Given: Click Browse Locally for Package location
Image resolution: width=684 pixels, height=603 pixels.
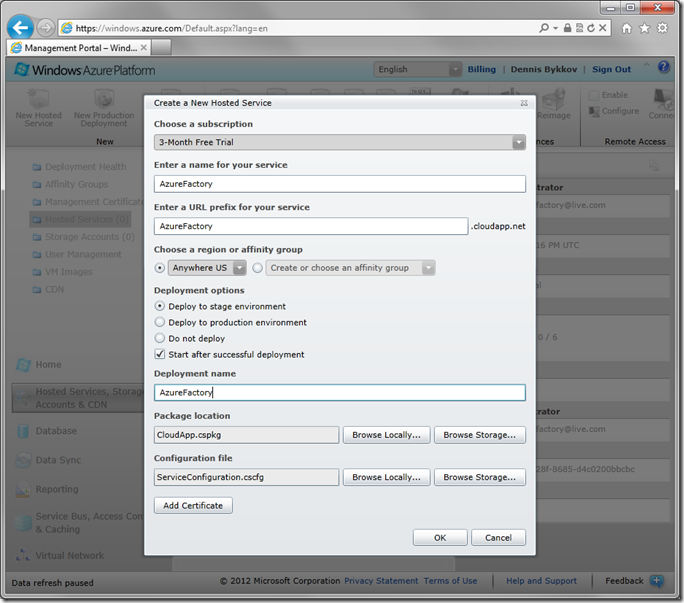Looking at the screenshot, I should click(386, 435).
